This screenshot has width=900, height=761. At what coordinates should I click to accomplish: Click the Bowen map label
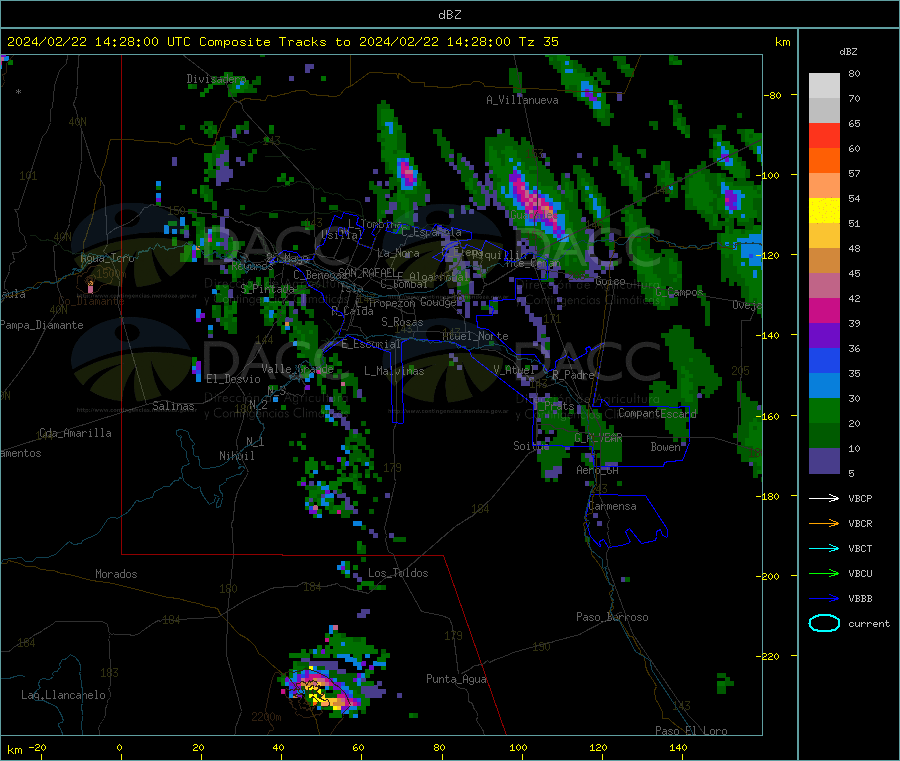tap(665, 446)
